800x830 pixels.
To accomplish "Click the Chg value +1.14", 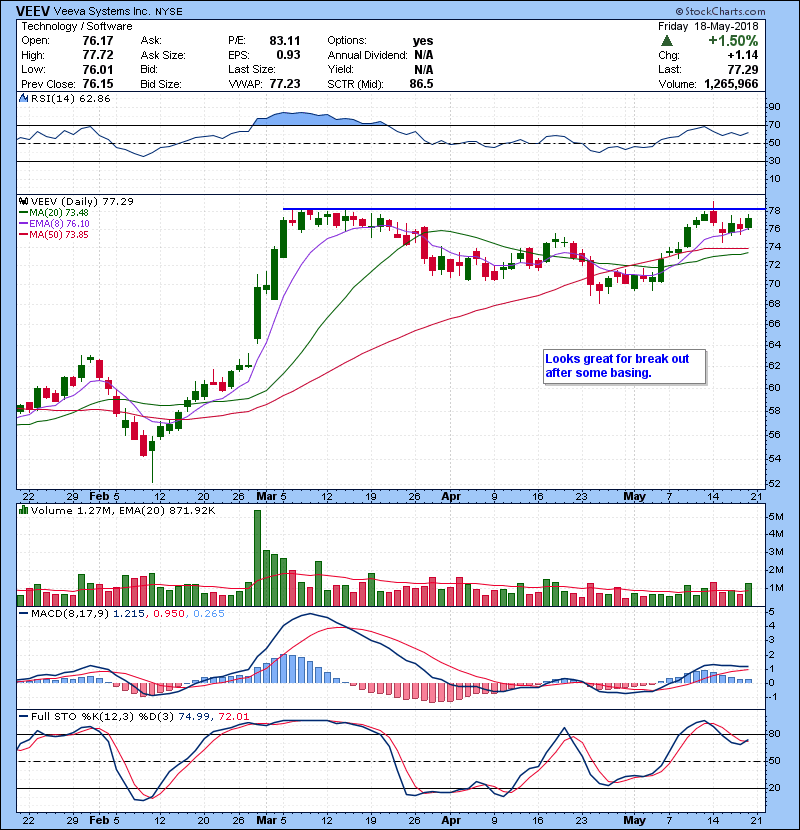I will pos(743,55).
